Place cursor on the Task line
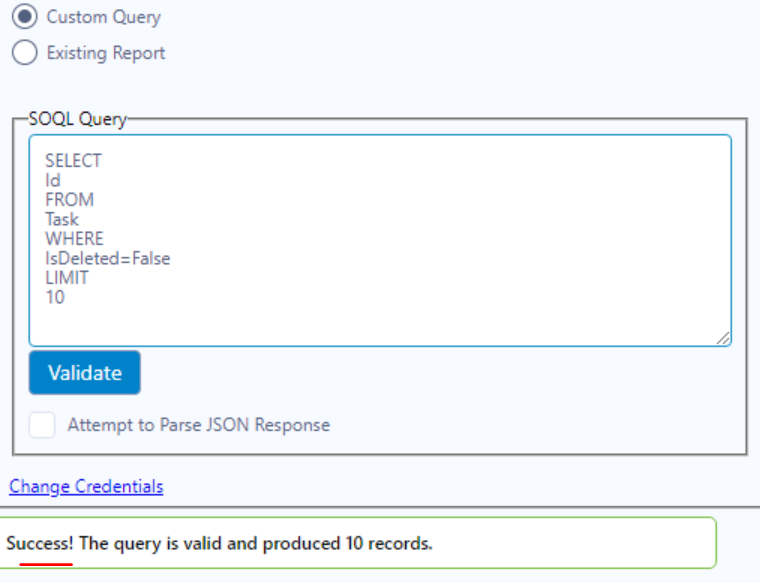The height and width of the screenshot is (583, 760). click(x=62, y=219)
